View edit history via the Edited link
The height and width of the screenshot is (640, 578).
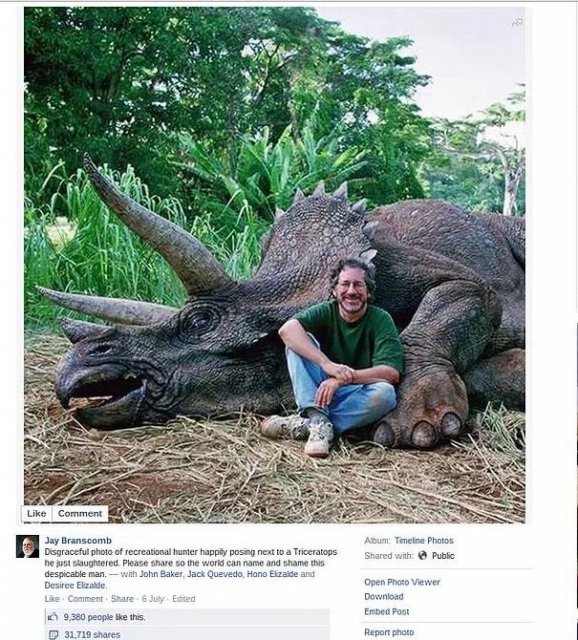[184, 599]
